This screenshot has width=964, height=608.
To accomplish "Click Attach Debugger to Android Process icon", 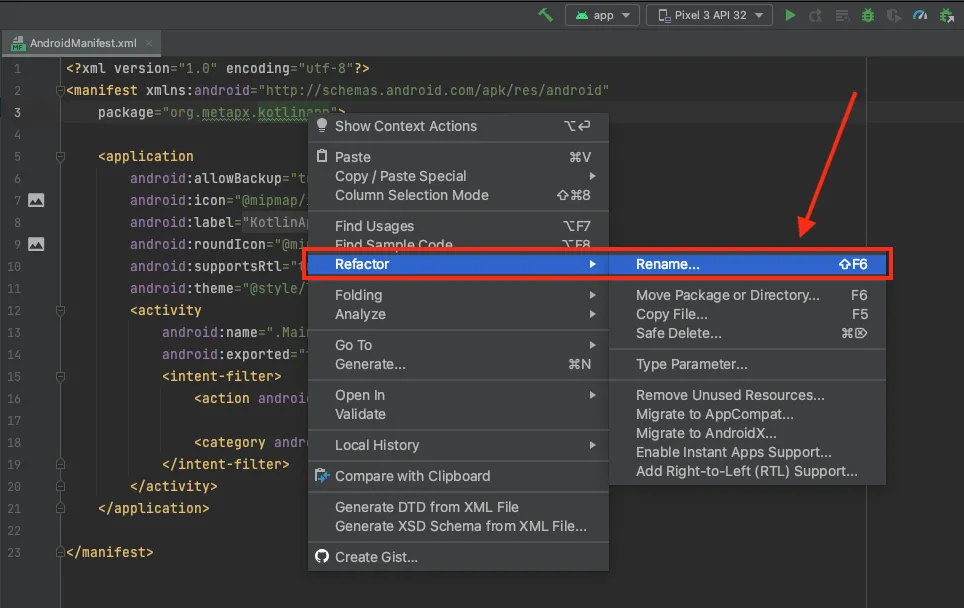I will point(947,15).
